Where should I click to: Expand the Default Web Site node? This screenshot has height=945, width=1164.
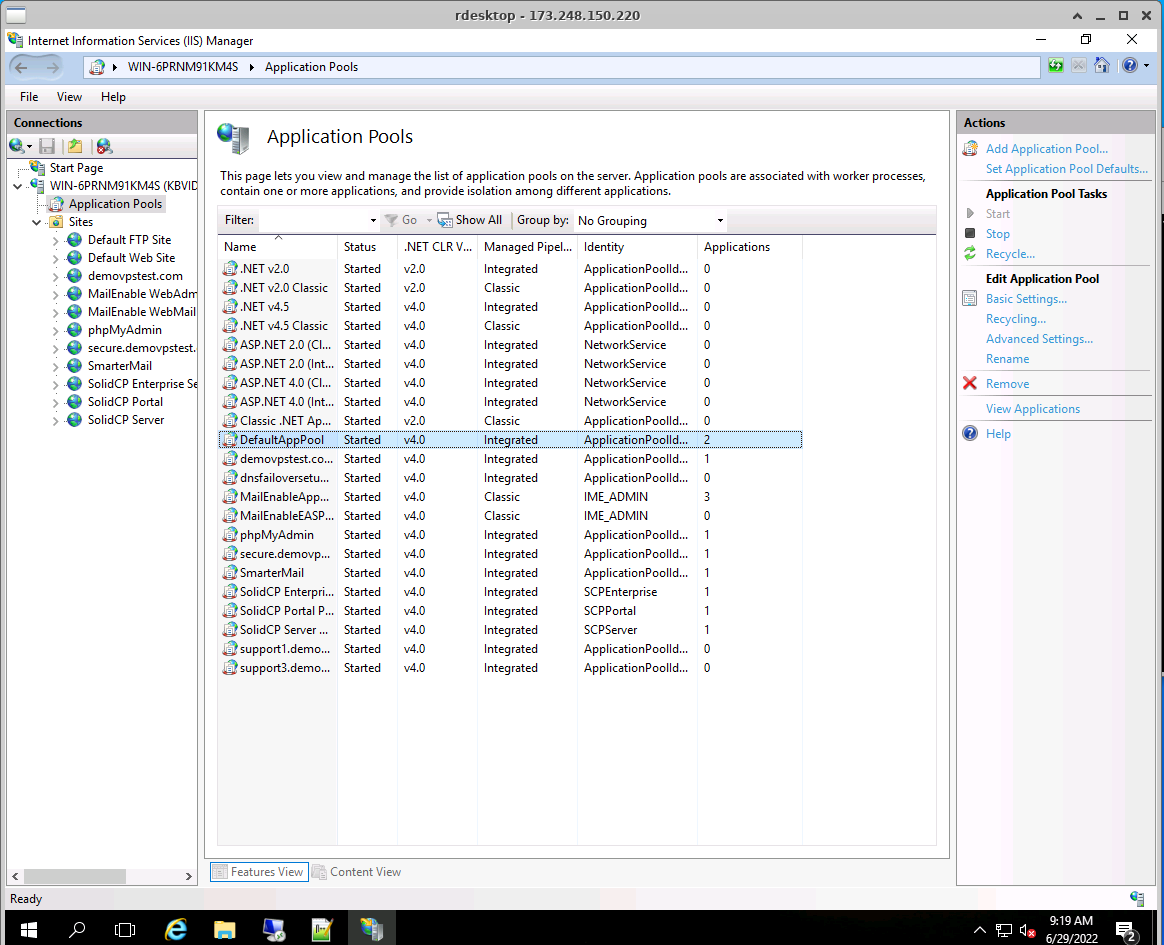(56, 258)
